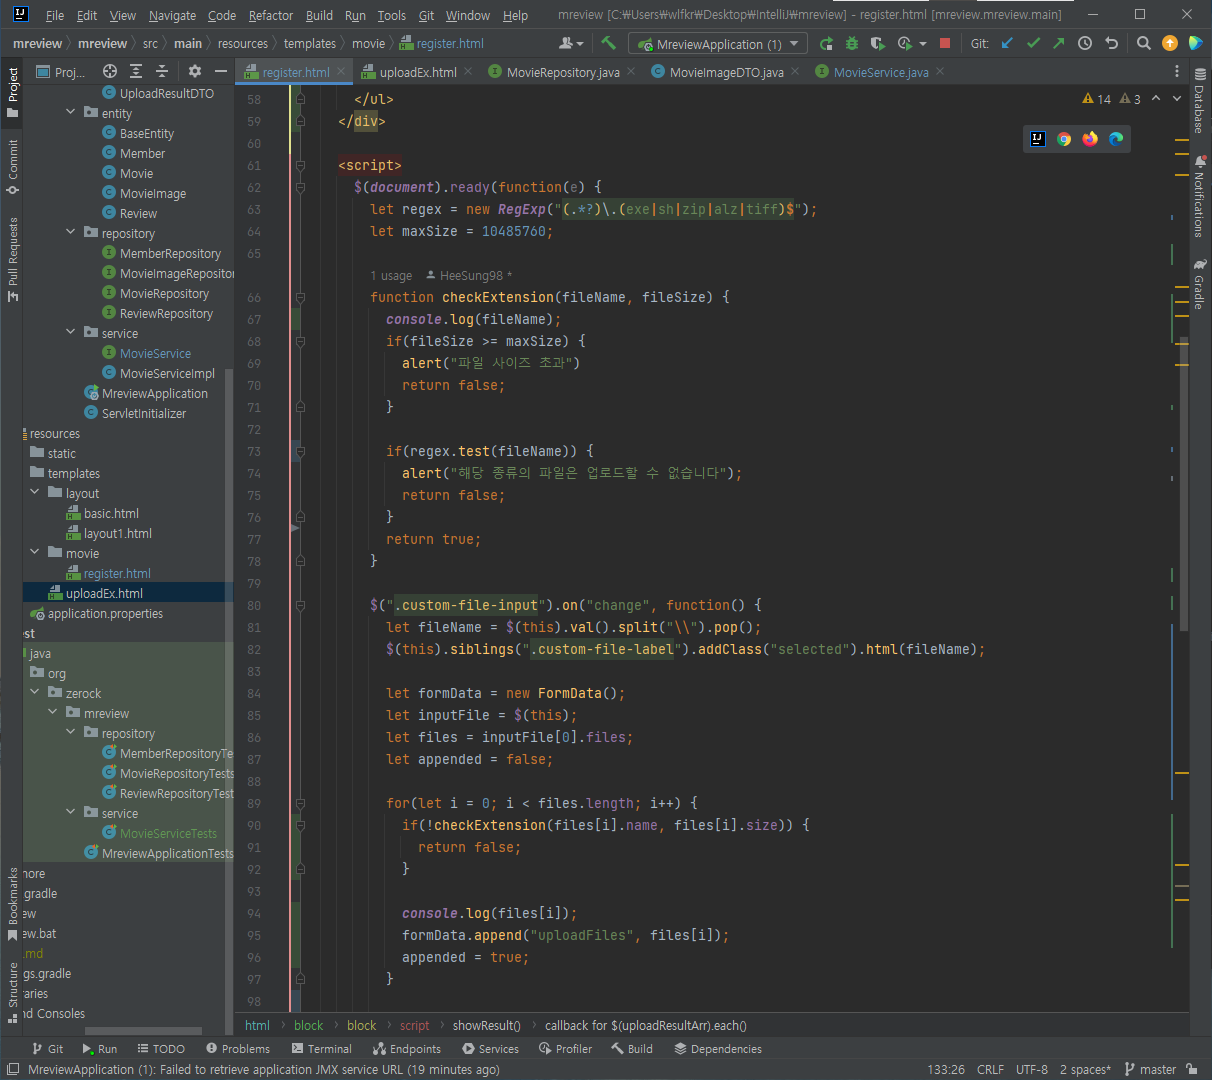Viewport: 1212px width, 1080px height.
Task: Switch to the MovieImageDTO.java tab
Action: [726, 72]
